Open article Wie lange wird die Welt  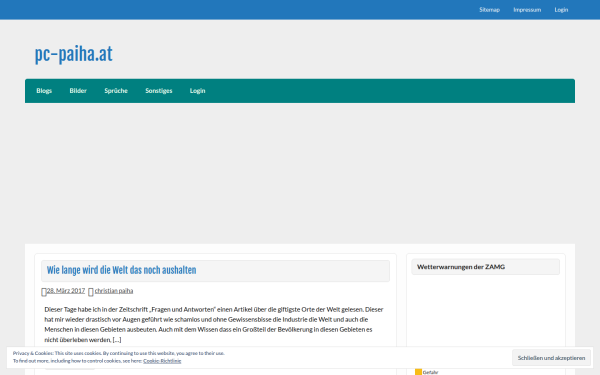[121, 271]
